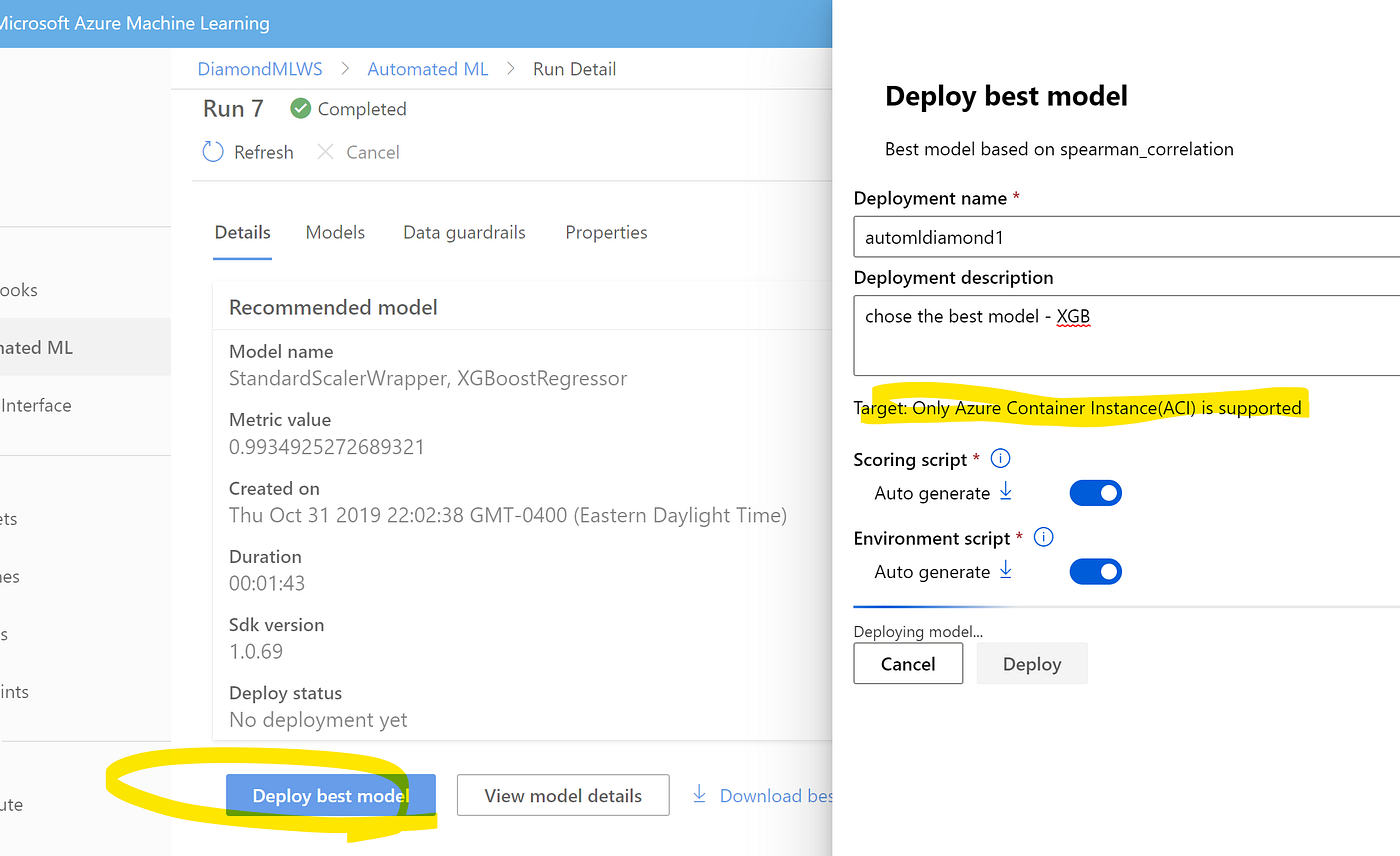Turn off the Environment script Auto generate toggle

1095,571
